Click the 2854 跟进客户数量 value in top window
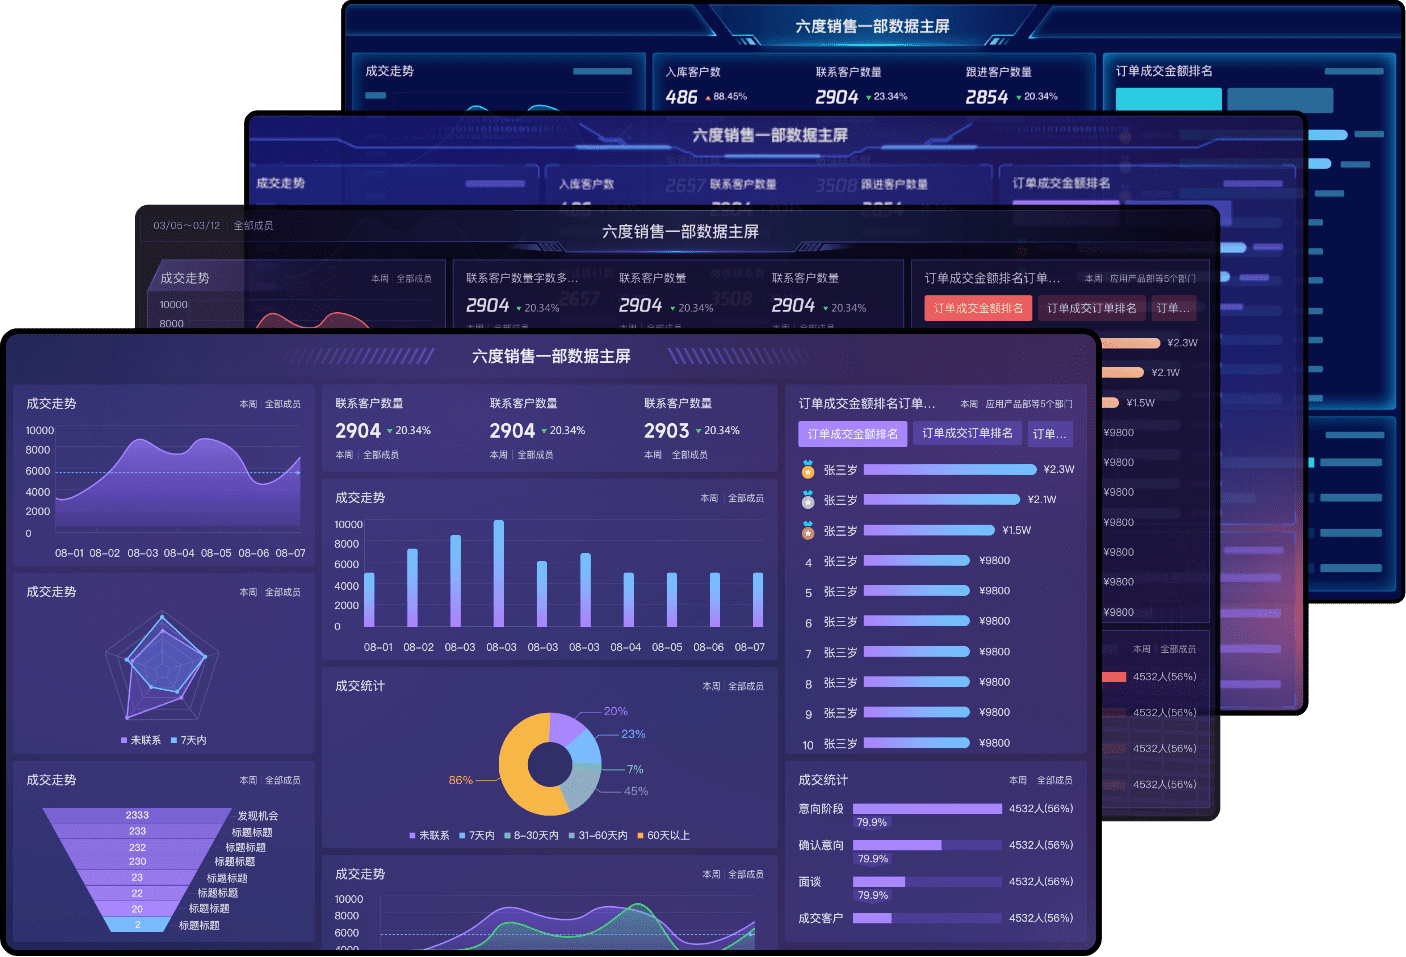1406x957 pixels. tap(986, 97)
